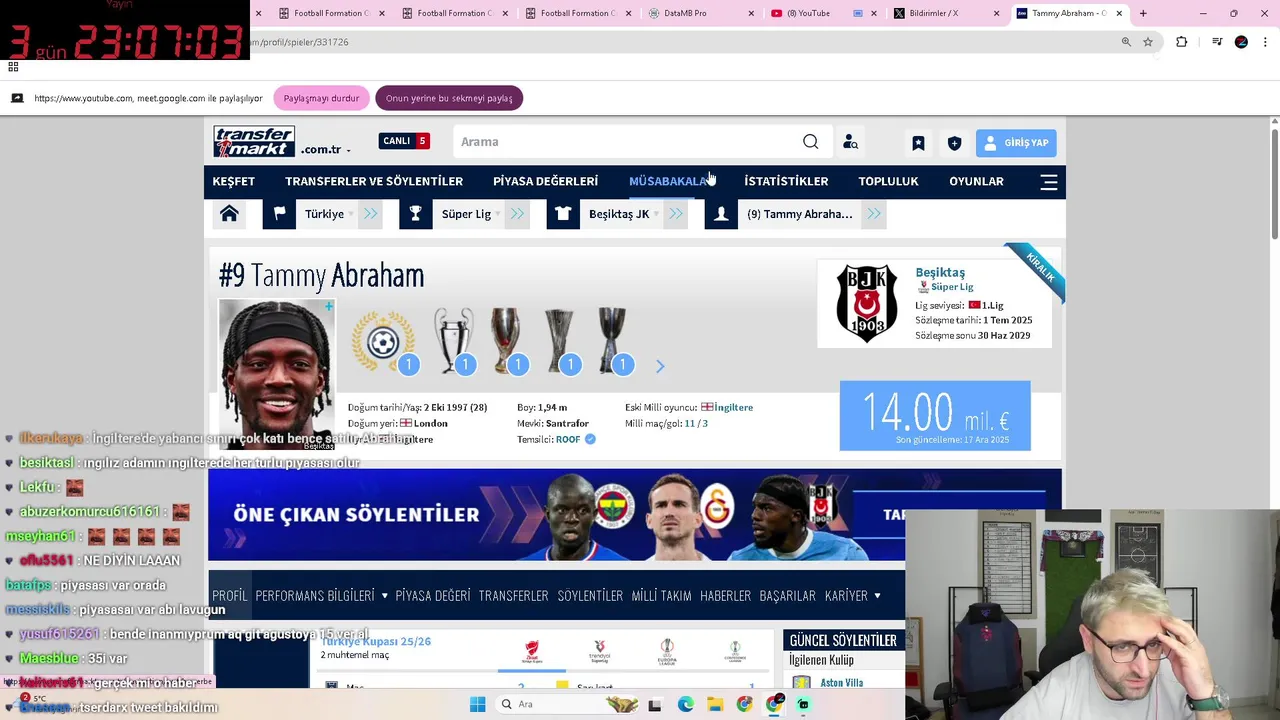Open the TOPLULUK menu
1280x720 pixels.
[888, 181]
